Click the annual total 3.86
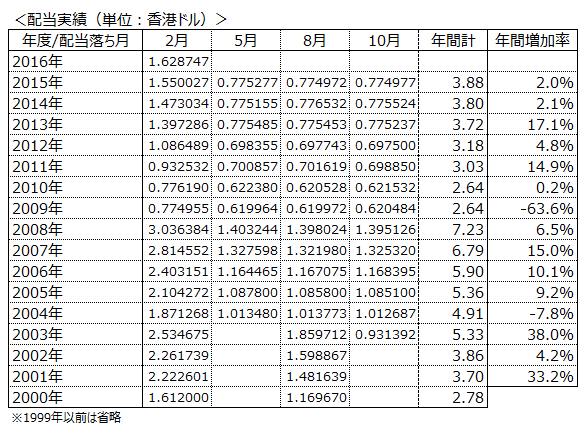Viewport: 585px width, 437px height. point(468,355)
